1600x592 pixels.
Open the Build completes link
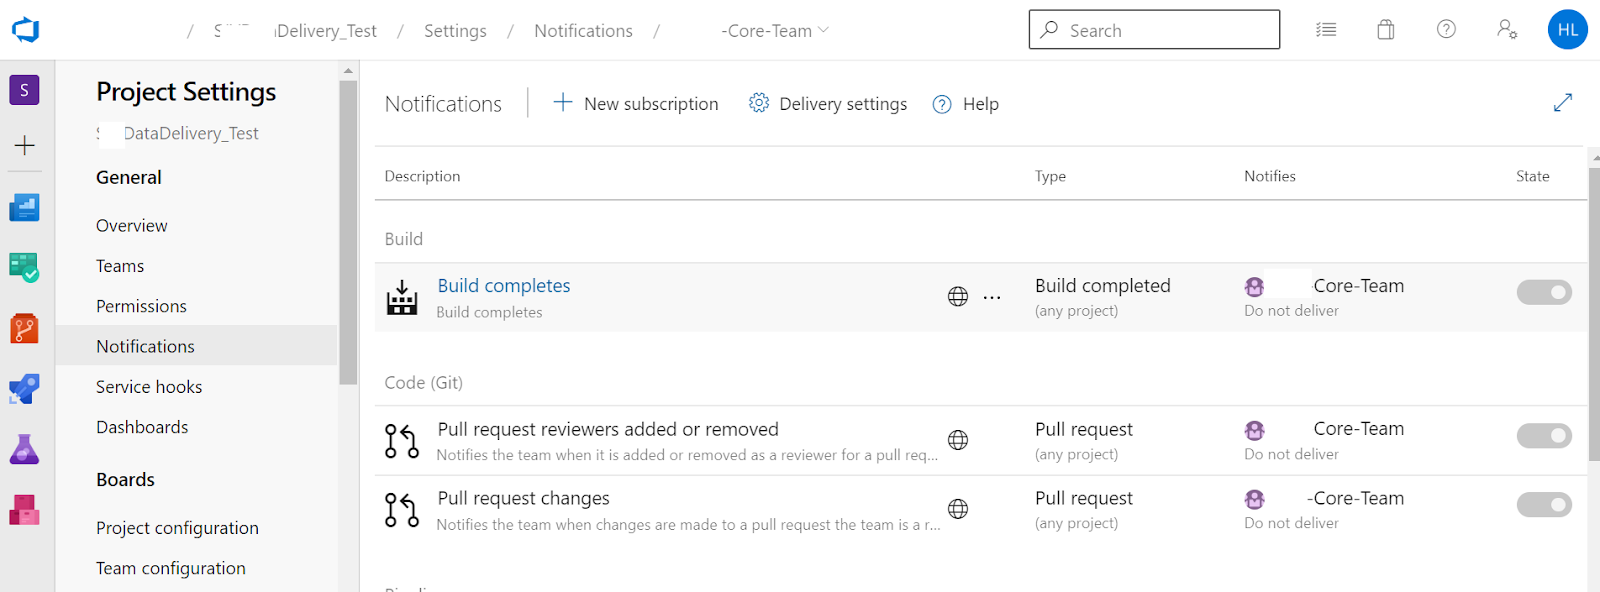coord(504,286)
